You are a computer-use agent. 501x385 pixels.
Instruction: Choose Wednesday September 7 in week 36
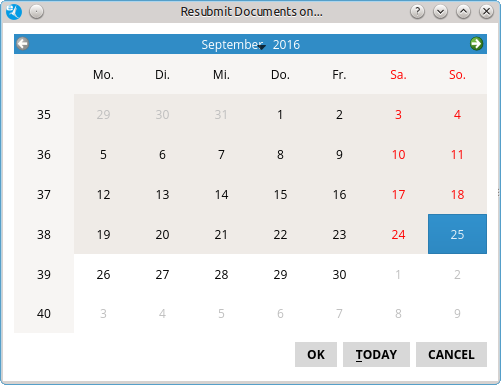coord(221,154)
